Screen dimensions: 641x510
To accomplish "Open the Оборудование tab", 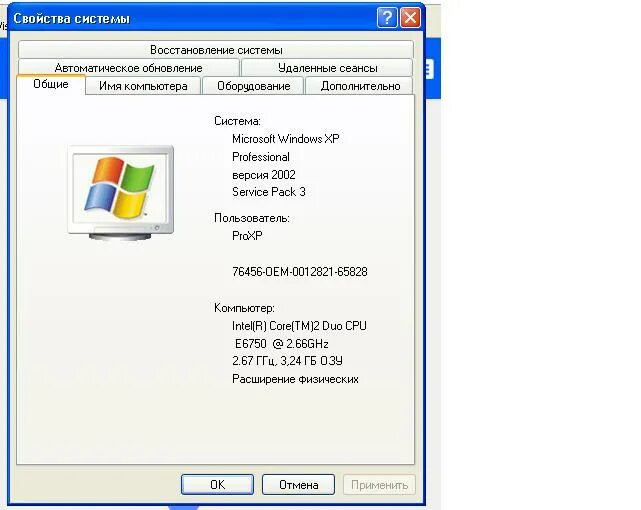I will (x=253, y=86).
